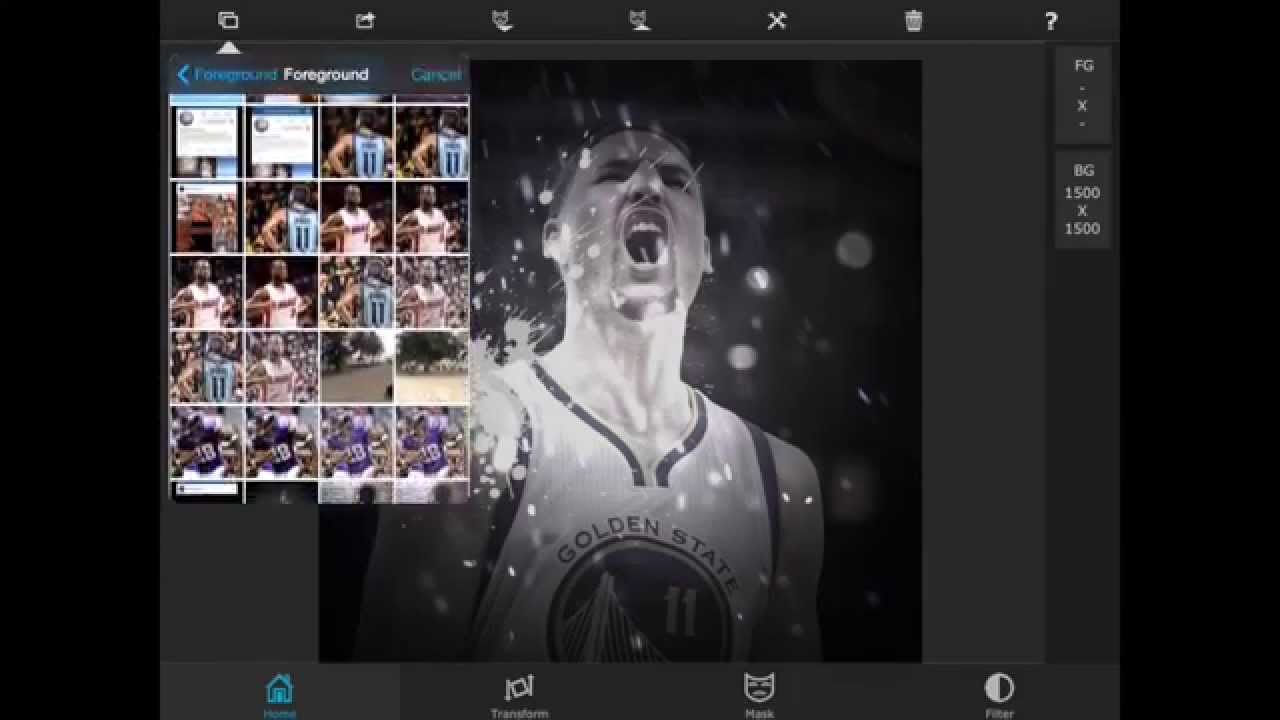Switch to the Home tab
This screenshot has width=1280, height=720.
(x=280, y=695)
